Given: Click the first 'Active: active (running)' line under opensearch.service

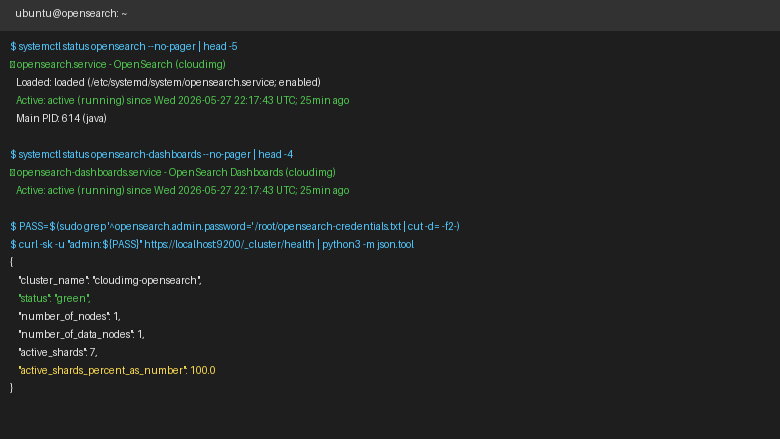Looking at the screenshot, I should [183, 100].
